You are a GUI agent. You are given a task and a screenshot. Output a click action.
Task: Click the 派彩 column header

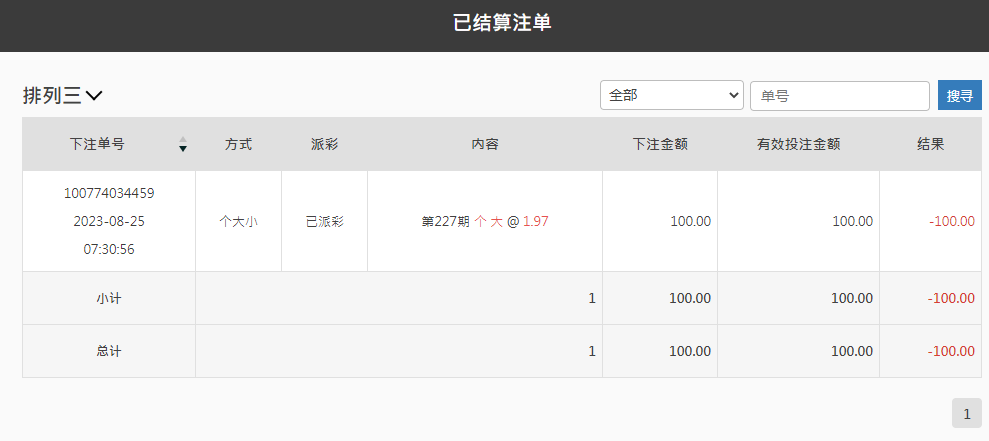tap(324, 144)
